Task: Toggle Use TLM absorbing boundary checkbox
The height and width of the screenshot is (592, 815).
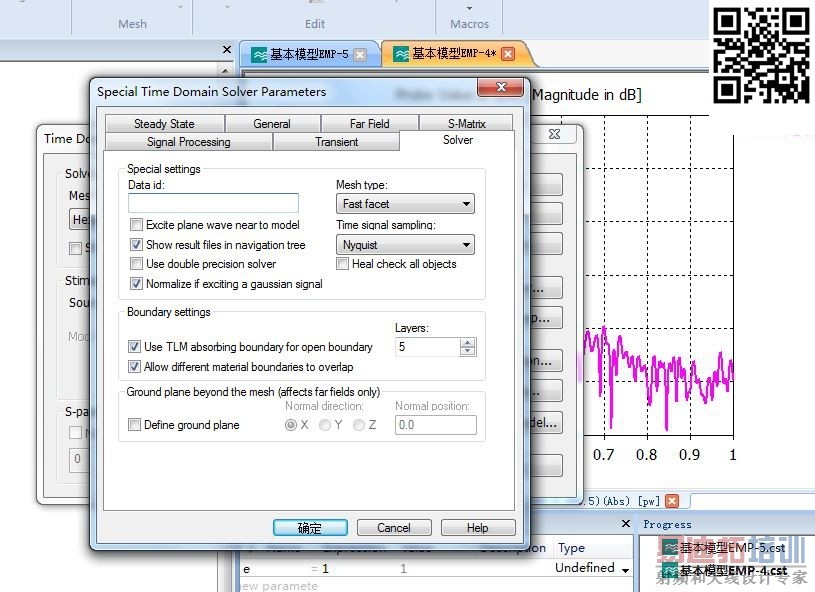Action: coord(134,346)
